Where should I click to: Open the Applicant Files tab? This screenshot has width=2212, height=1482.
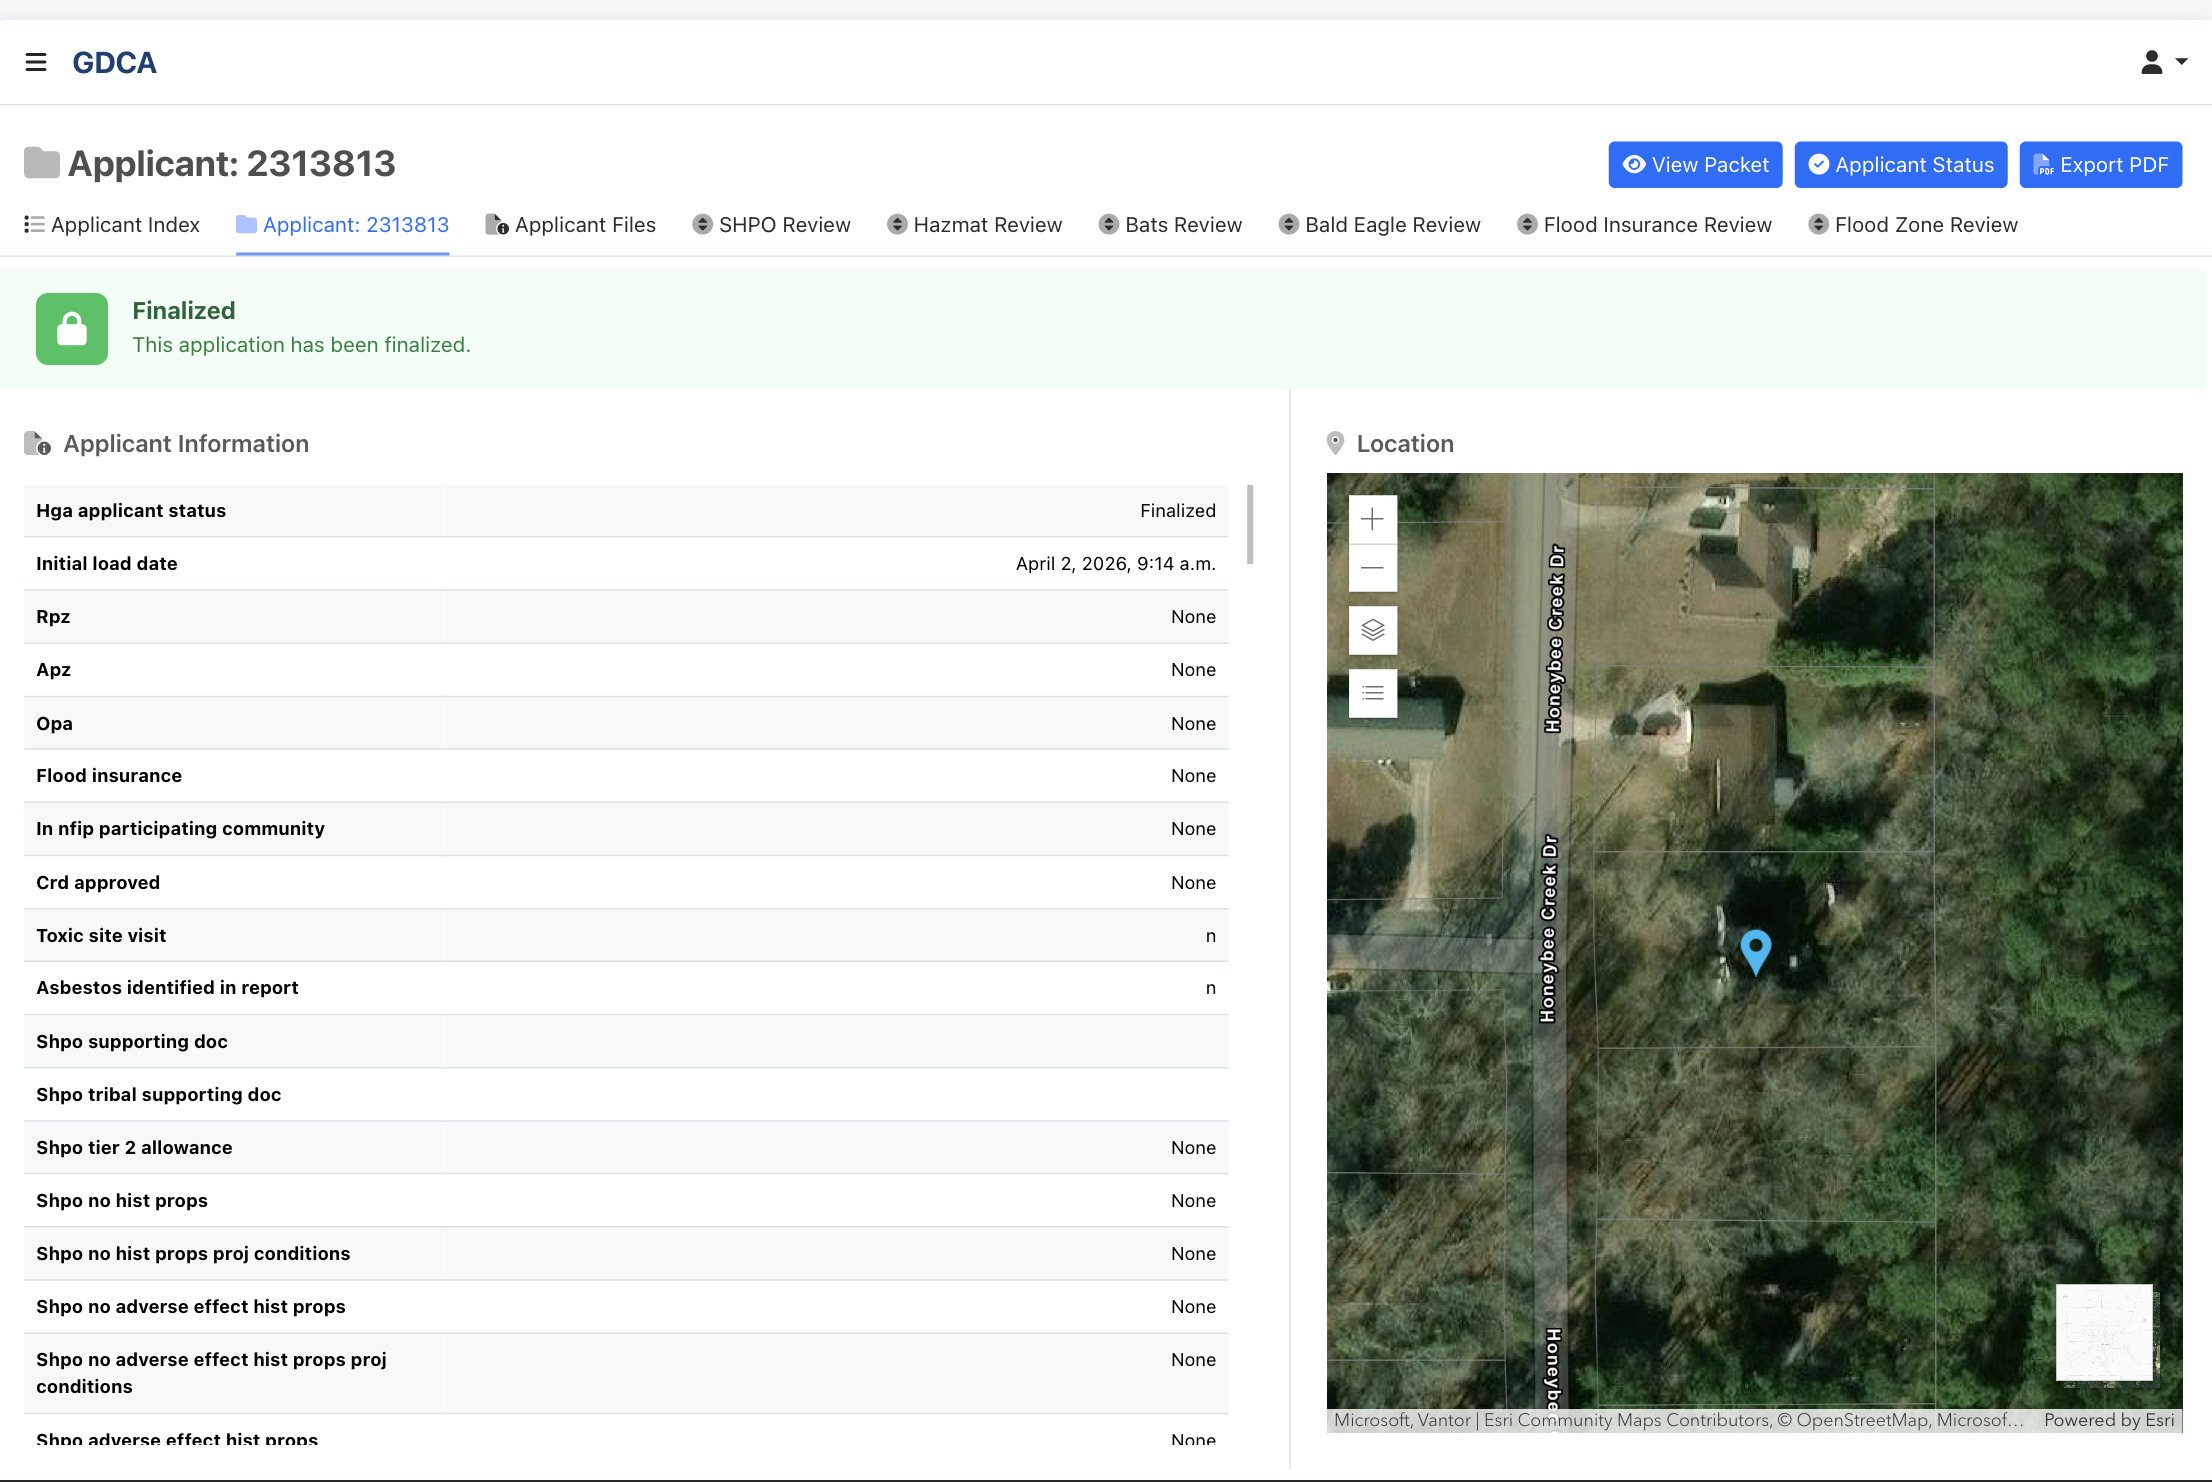pyautogui.click(x=570, y=225)
